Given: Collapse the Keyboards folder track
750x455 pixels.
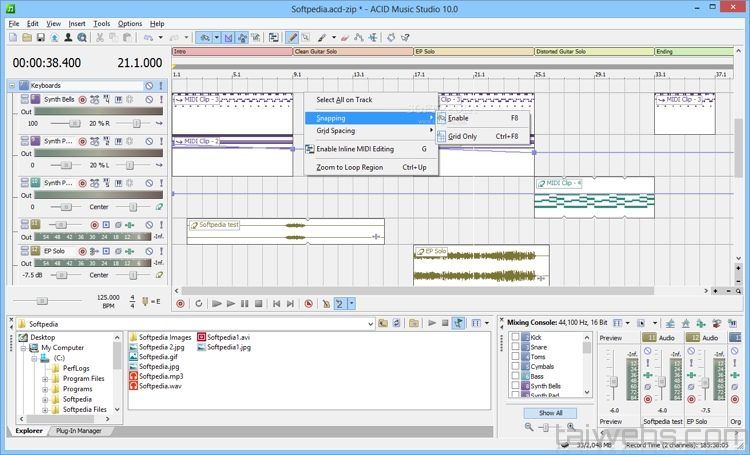Looking at the screenshot, I should click(x=12, y=86).
